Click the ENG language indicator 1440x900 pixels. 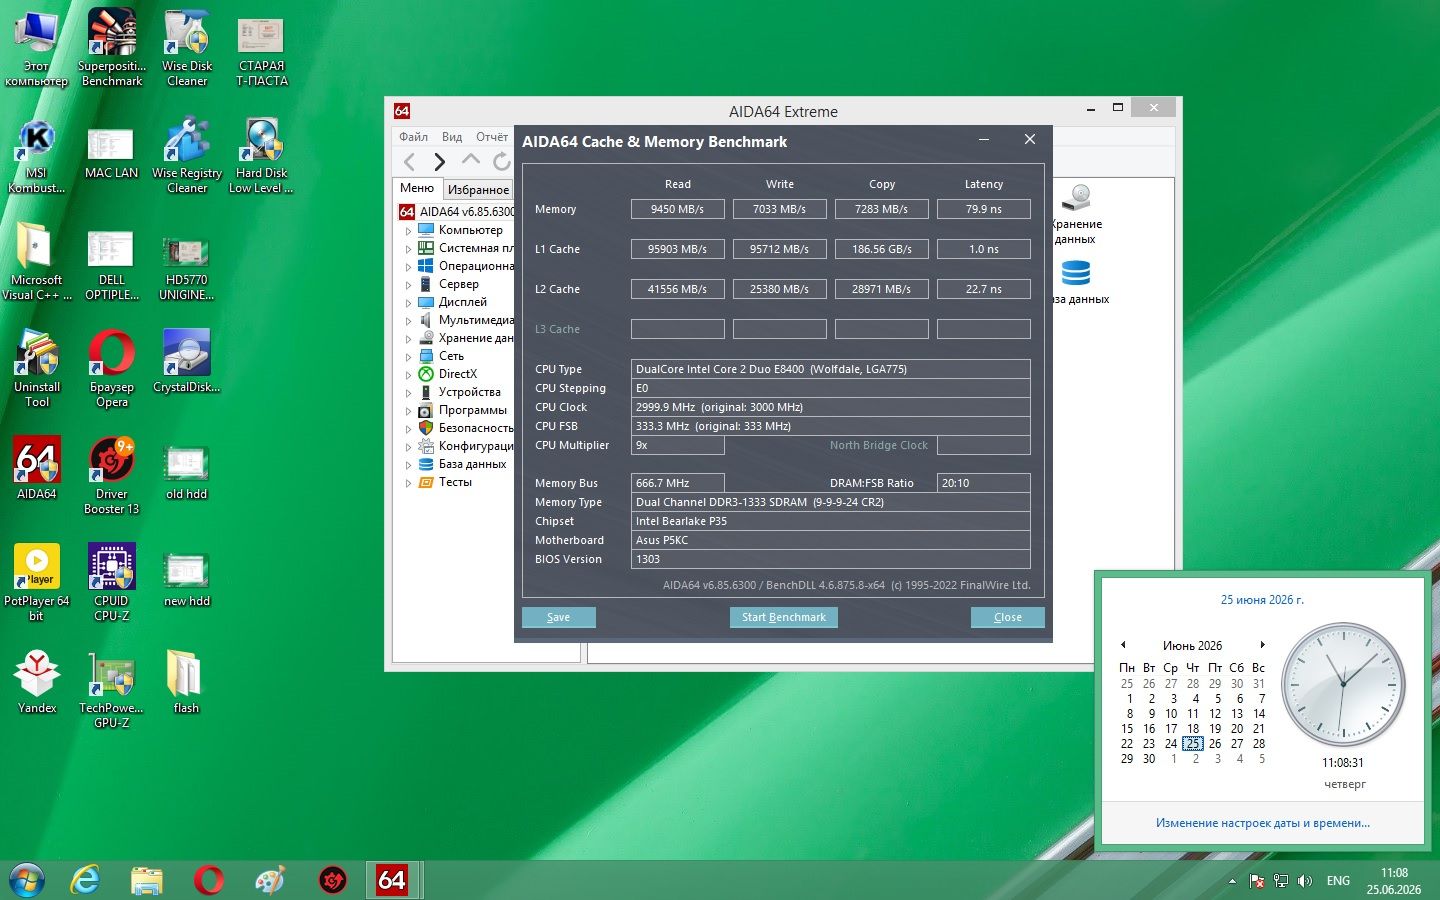[1338, 881]
